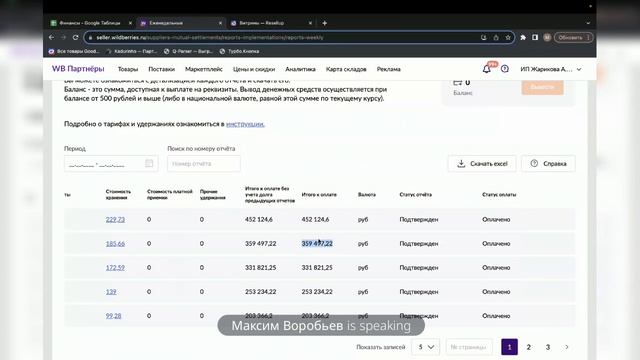This screenshot has height=360, width=640.
Task: Open the tab search chevron in browser
Action: pyautogui.click(x=588, y=23)
